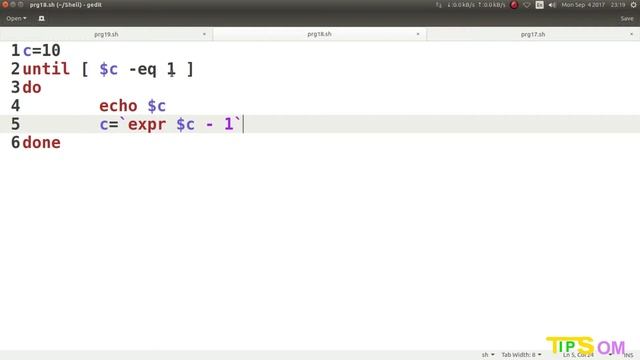The width and height of the screenshot is (640, 360).
Task: Open the clock showing Mon Sep 4 2017
Action: tap(593, 5)
